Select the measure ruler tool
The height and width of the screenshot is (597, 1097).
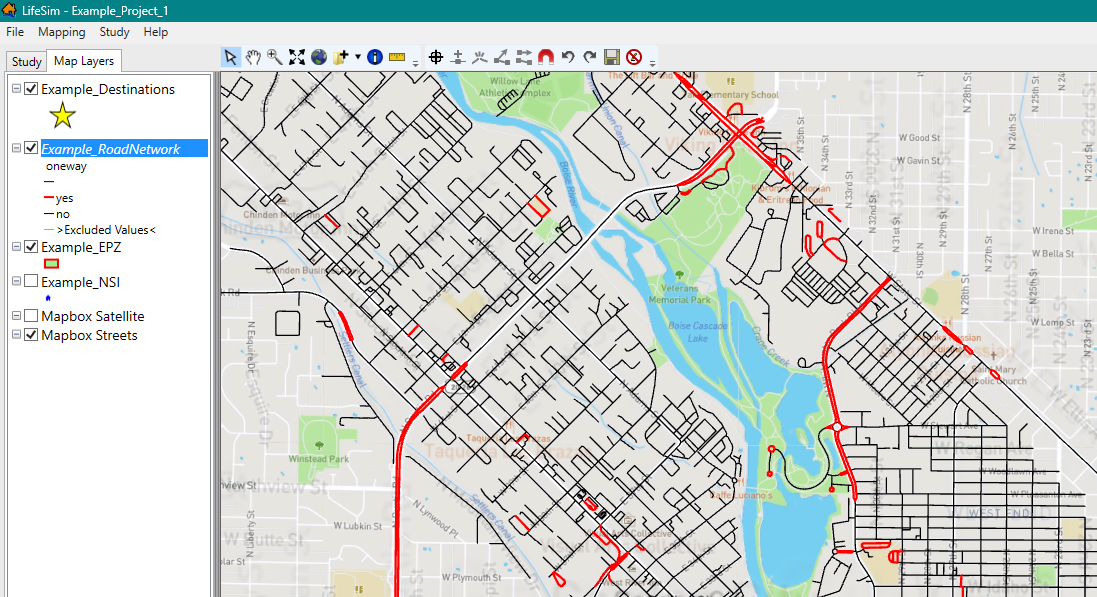tap(396, 57)
